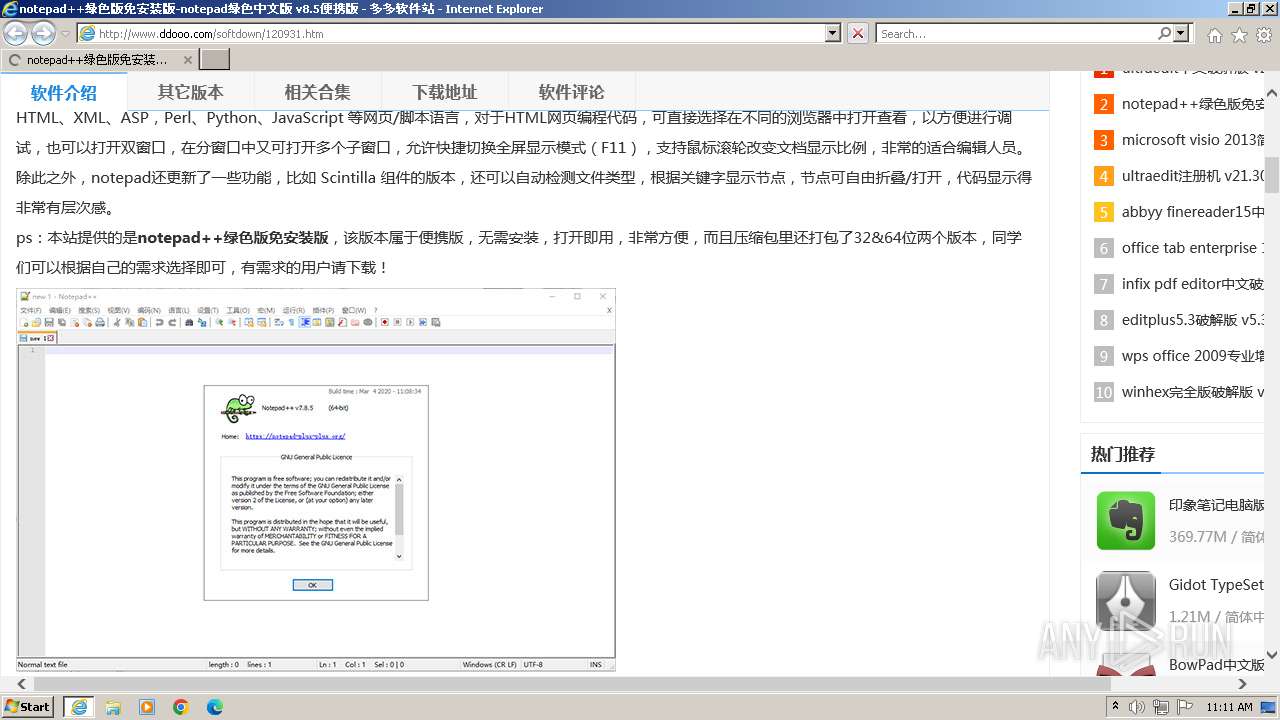Open Internet Explorer from the taskbar
1280x720 pixels.
click(79, 707)
